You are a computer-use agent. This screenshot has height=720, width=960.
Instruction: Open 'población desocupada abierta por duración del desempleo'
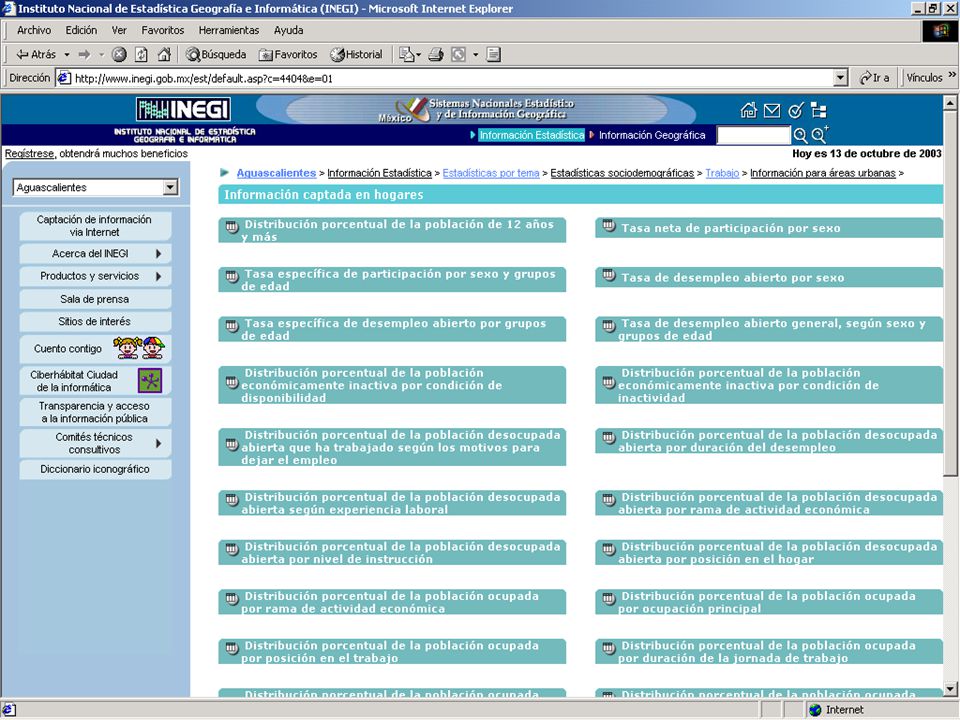pos(769,441)
